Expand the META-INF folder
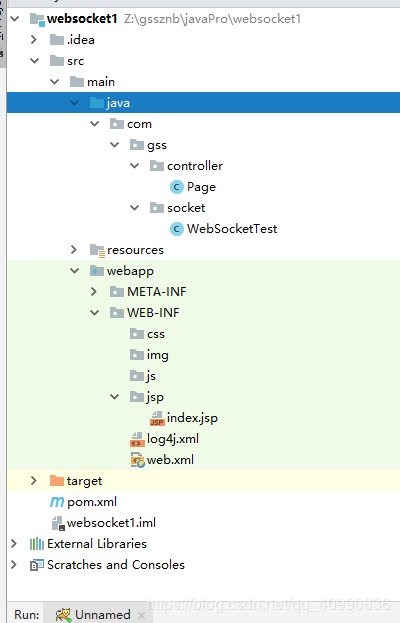Screen dimensions: 400x623 click(94, 292)
